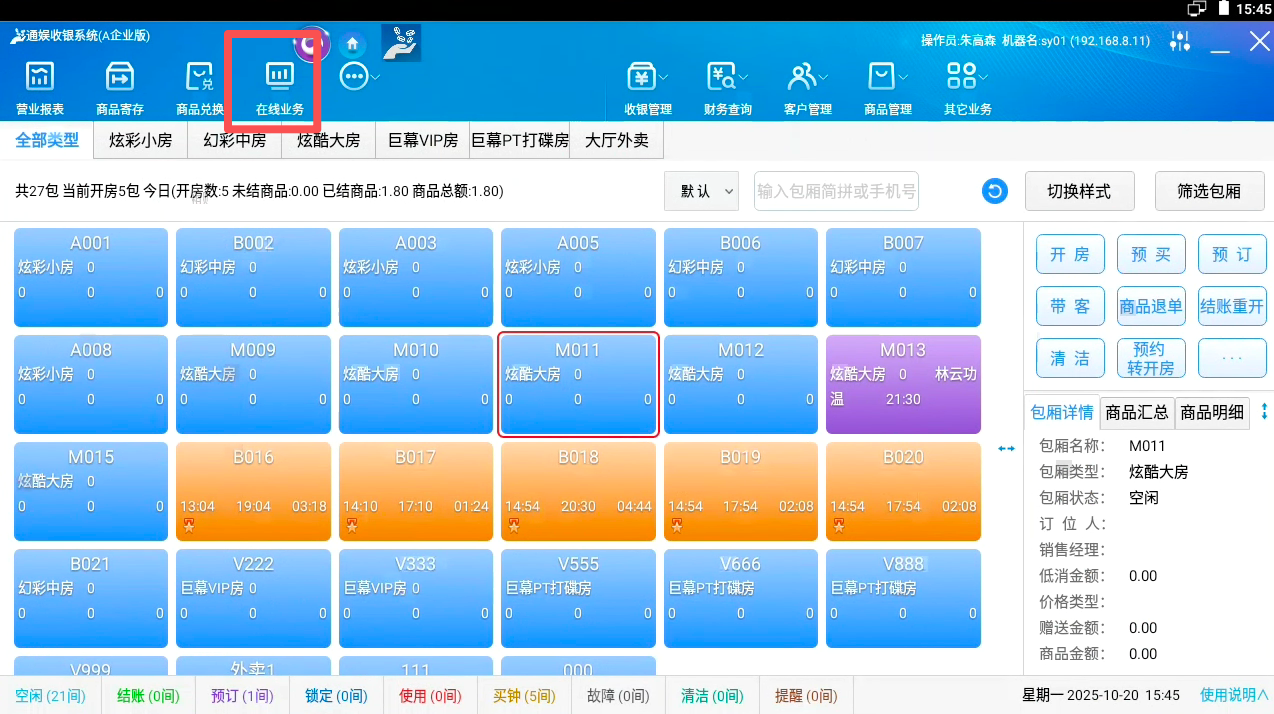Screen dimensions: 1274x714
Task: Open the 默认 sorting dropdown
Action: [701, 190]
